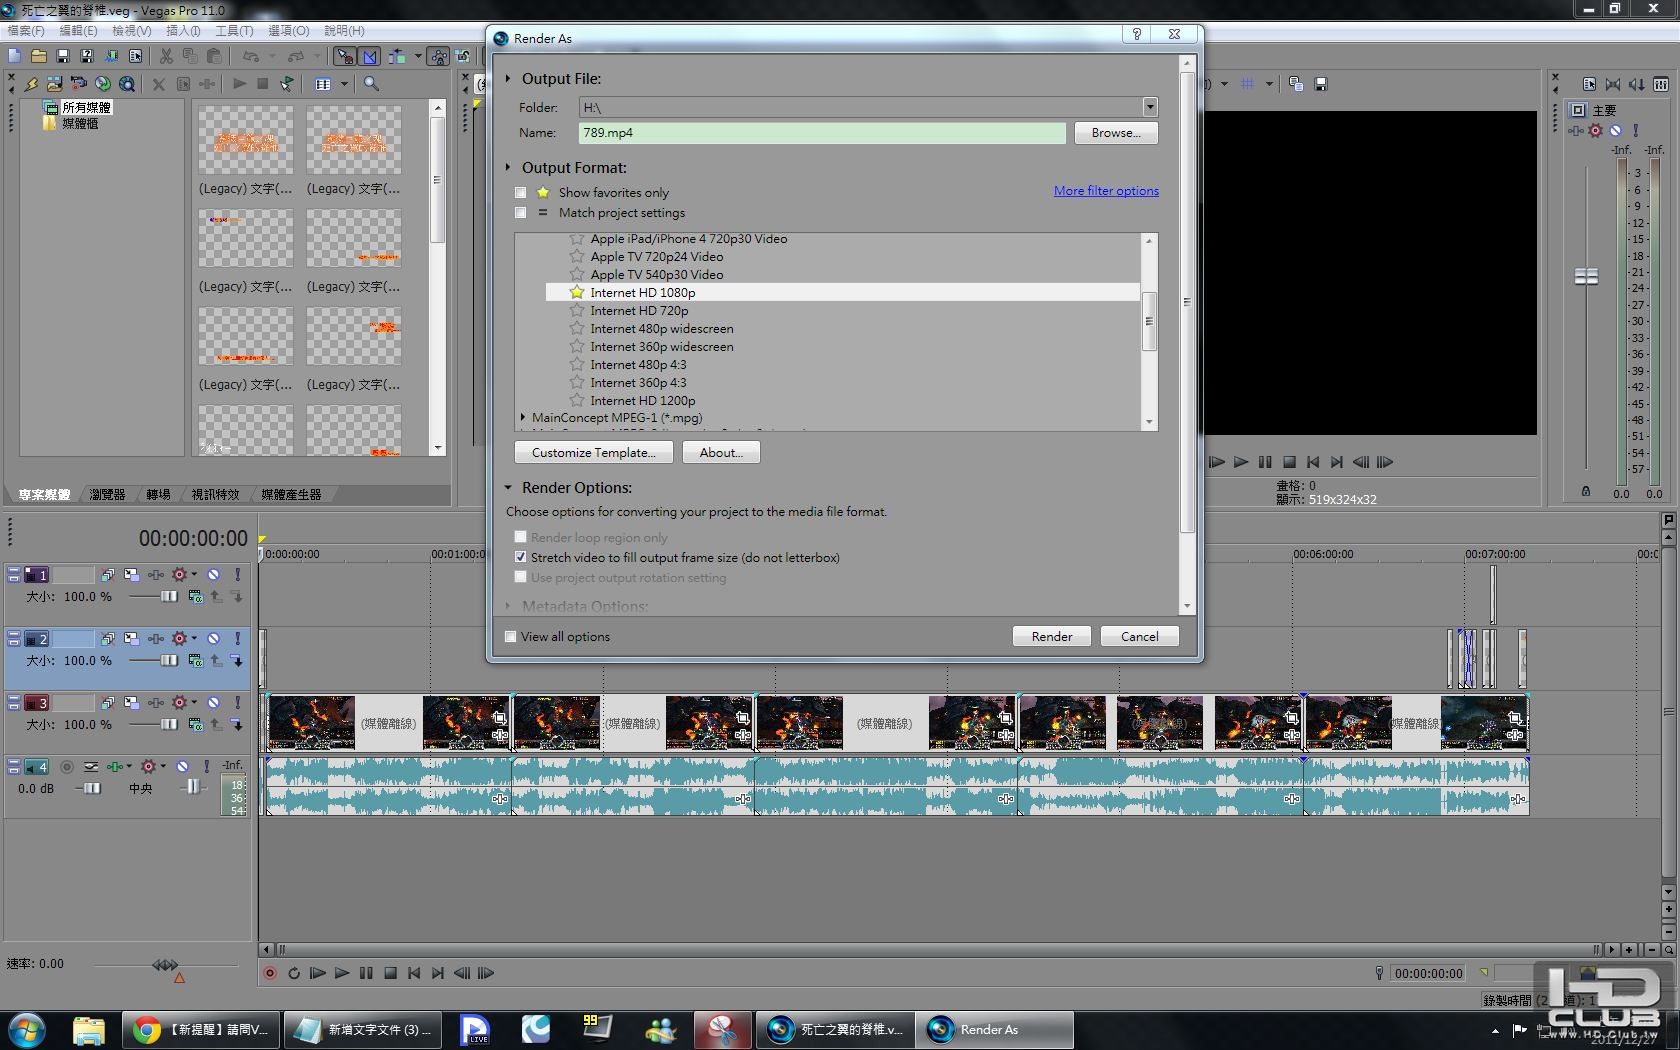Image resolution: width=1680 pixels, height=1050 pixels.
Task: Toggle the Match project settings checkbox
Action: pyautogui.click(x=520, y=213)
